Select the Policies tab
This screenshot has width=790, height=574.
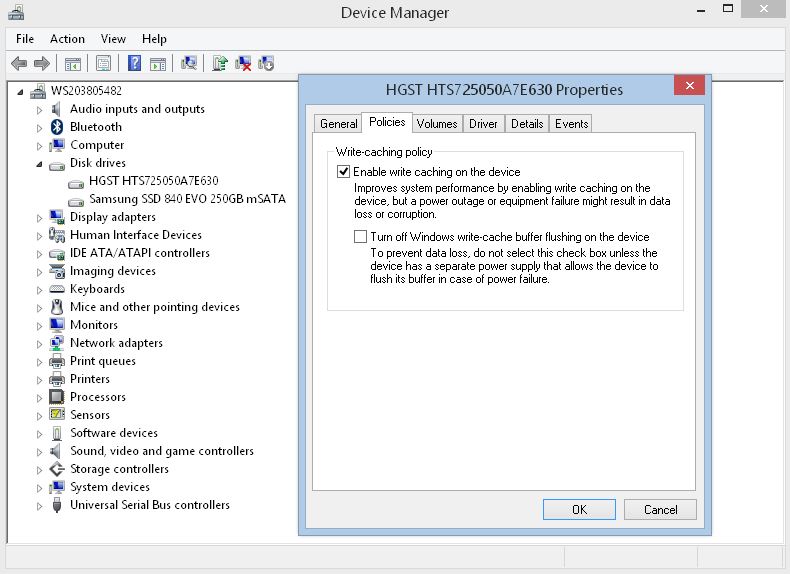tap(387, 122)
